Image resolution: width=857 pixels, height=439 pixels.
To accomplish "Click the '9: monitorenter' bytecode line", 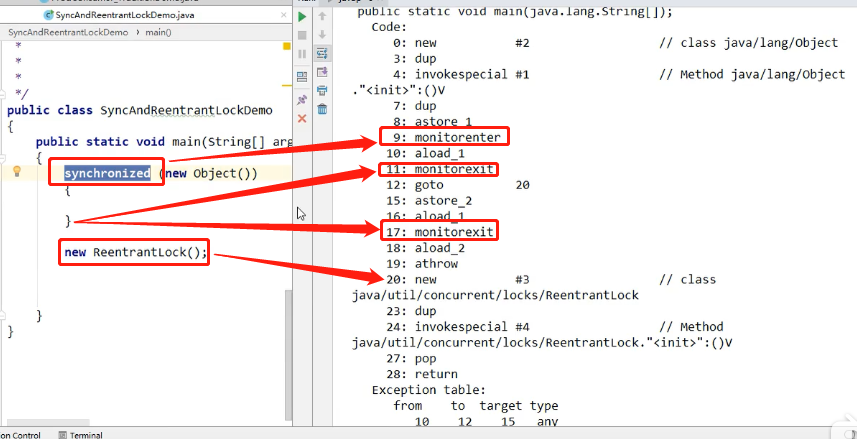I will [x=447, y=137].
